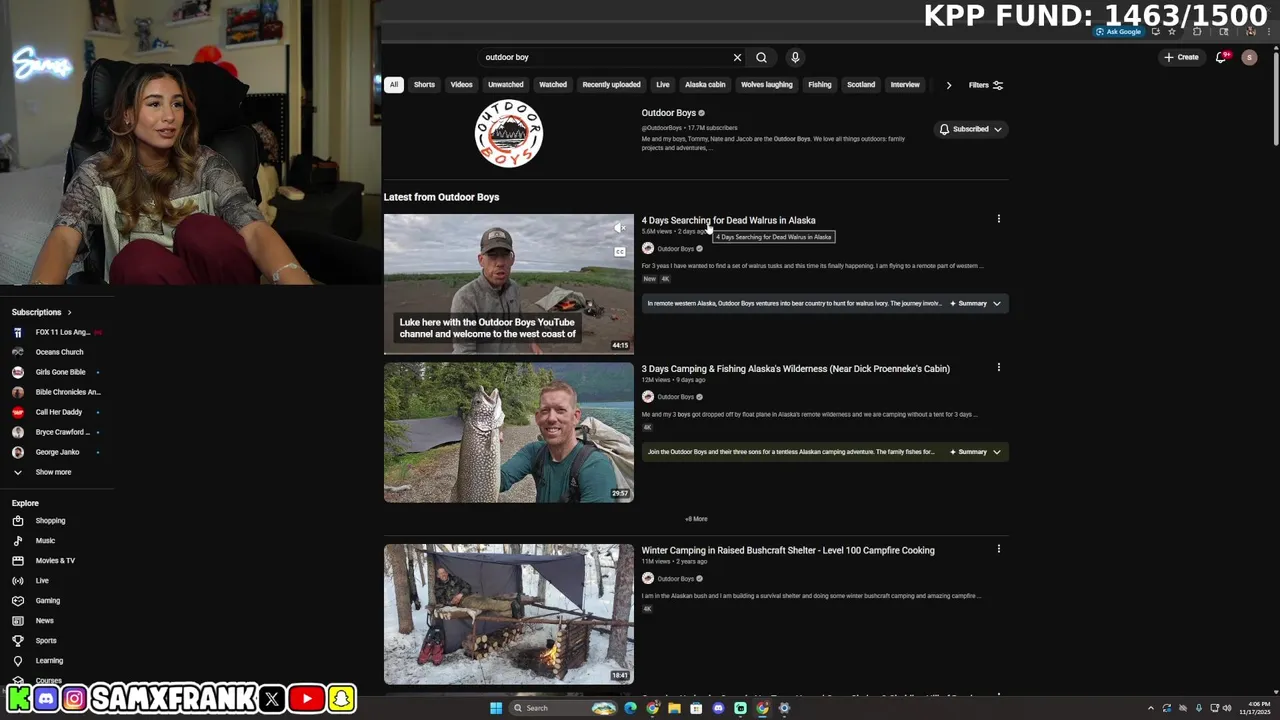Select the Wolves laughing filter chip
This screenshot has width=1280, height=720.
tap(767, 85)
